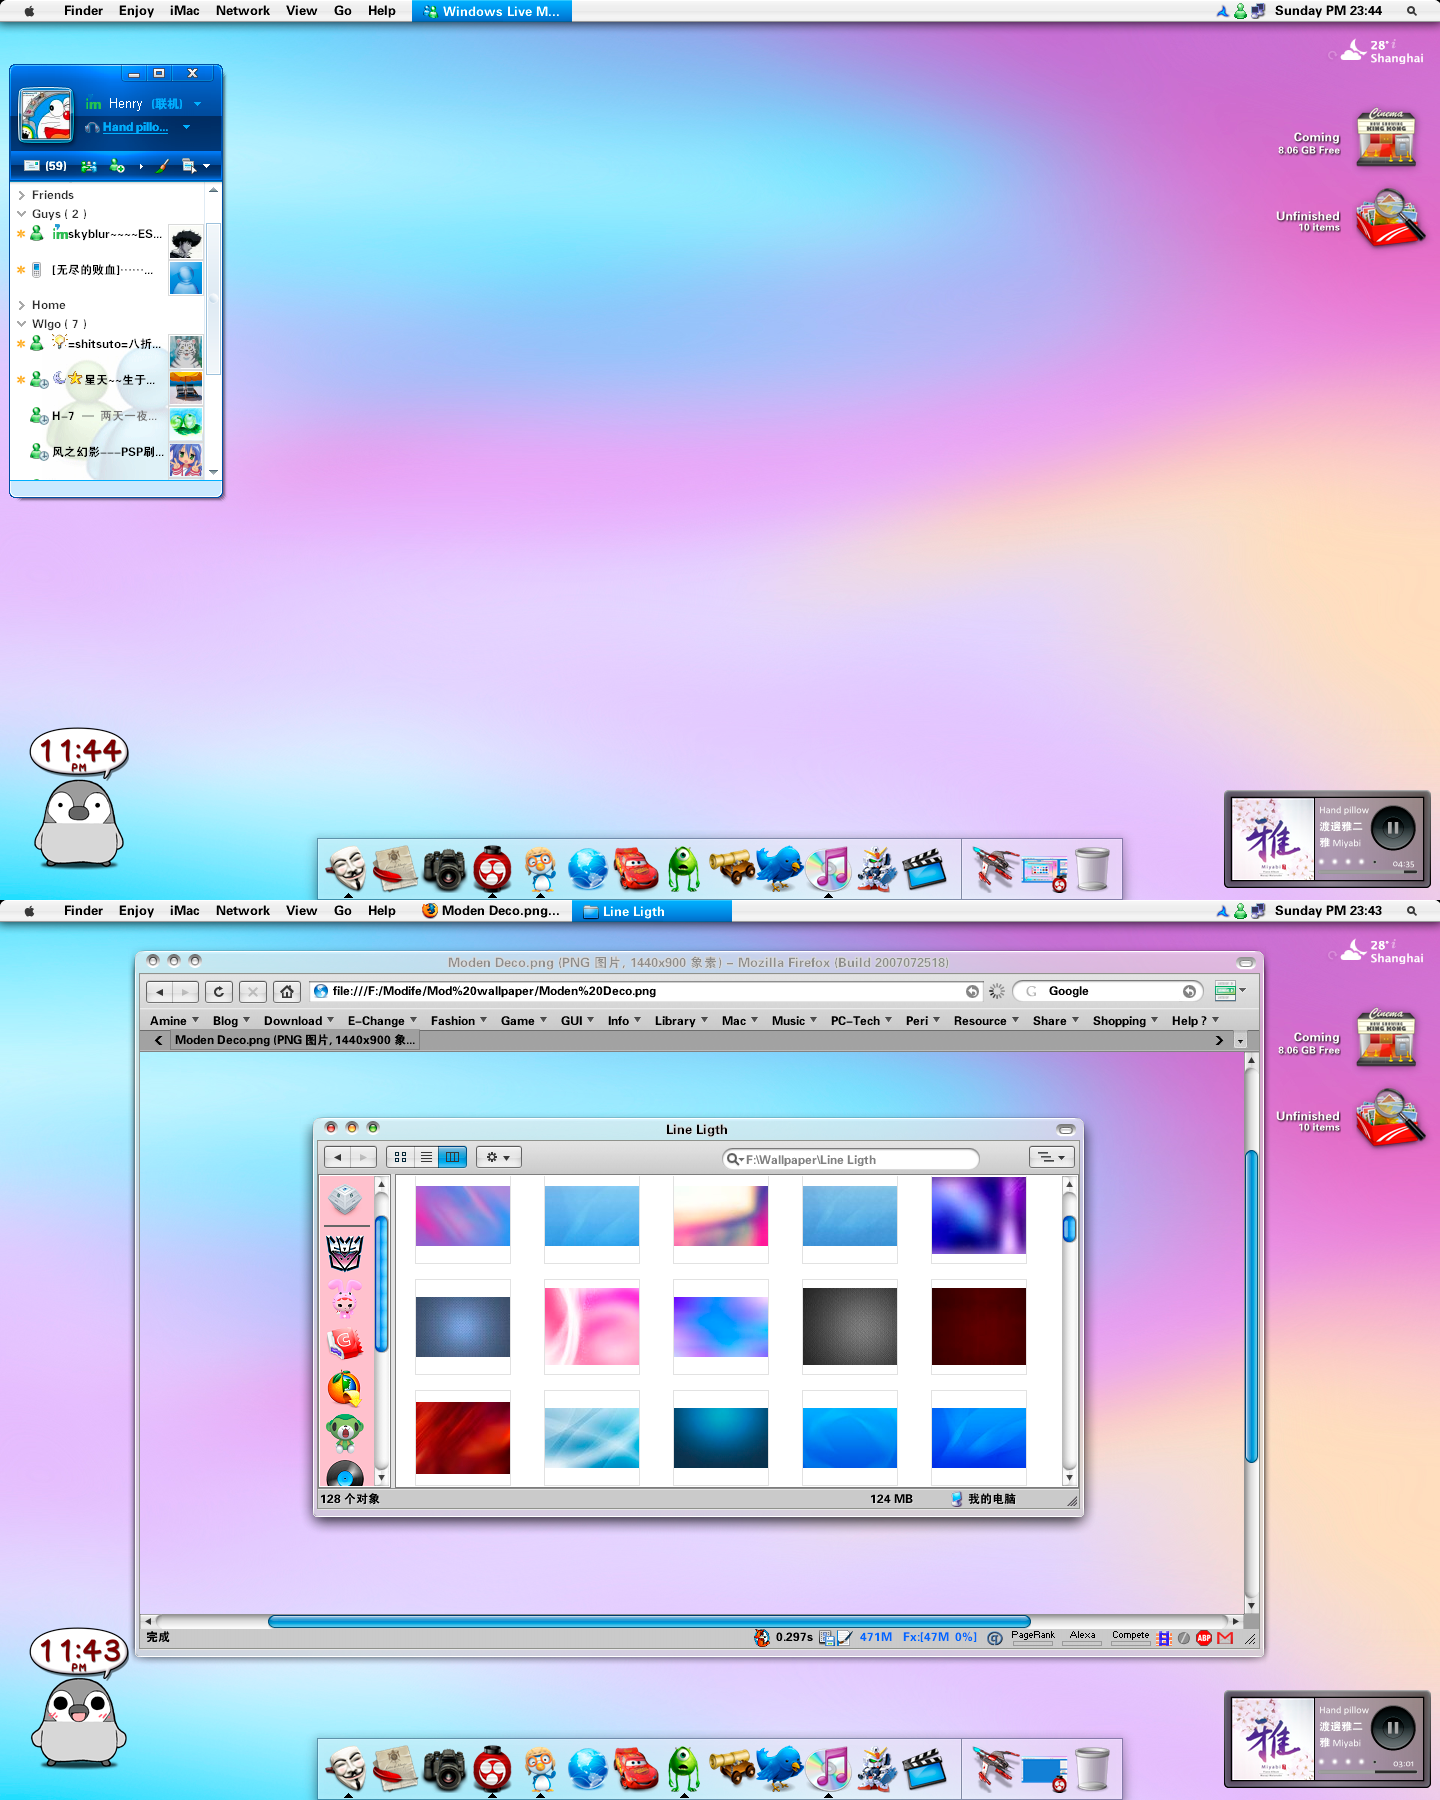1440x1800 pixels.
Task: Click the Firefox vertical scrollbar thumb
Action: 1251,1307
